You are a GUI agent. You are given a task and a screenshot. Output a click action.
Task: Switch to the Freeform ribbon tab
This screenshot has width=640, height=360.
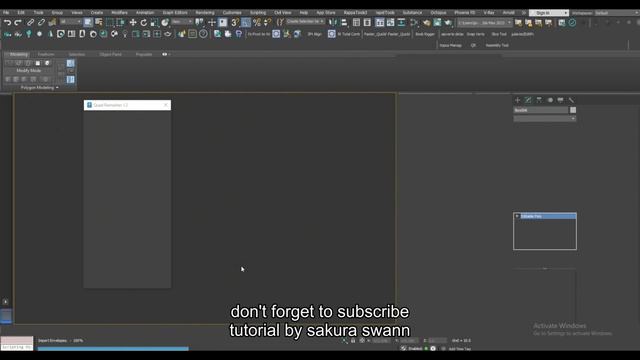point(46,54)
